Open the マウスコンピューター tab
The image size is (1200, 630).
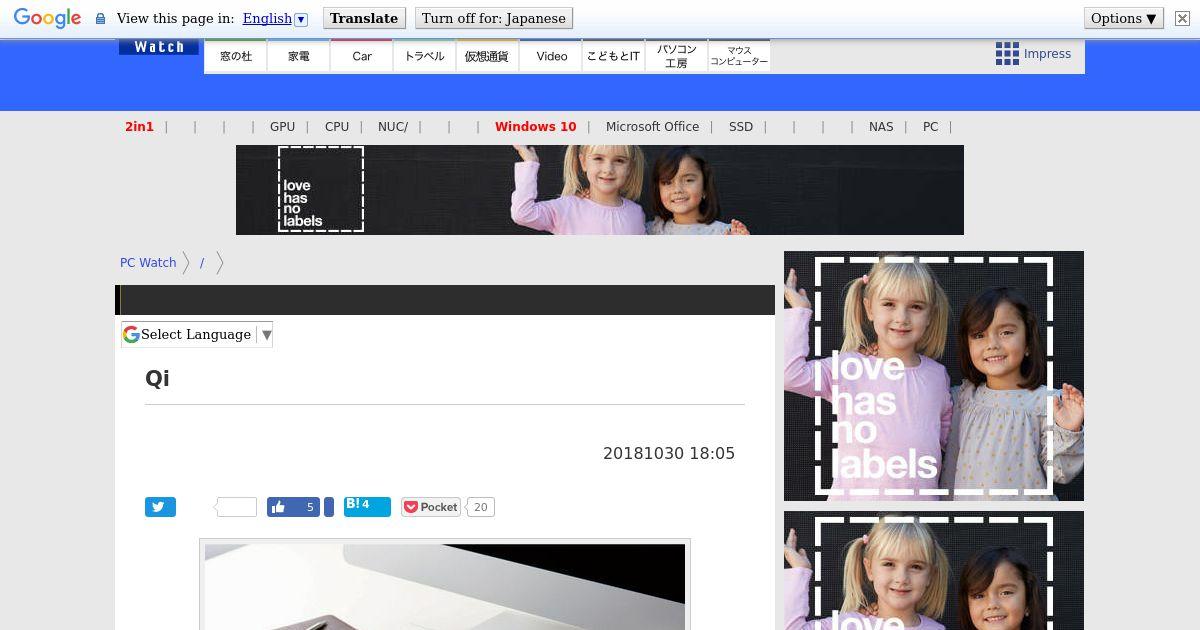coord(739,56)
